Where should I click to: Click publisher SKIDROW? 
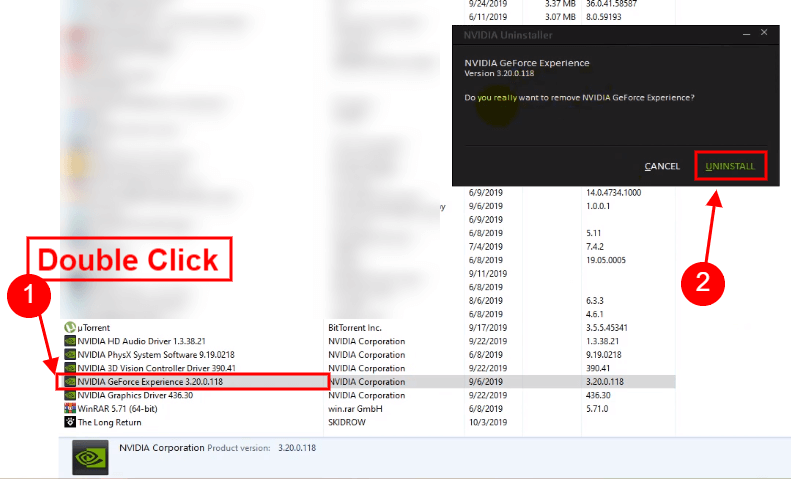pyautogui.click(x=347, y=423)
